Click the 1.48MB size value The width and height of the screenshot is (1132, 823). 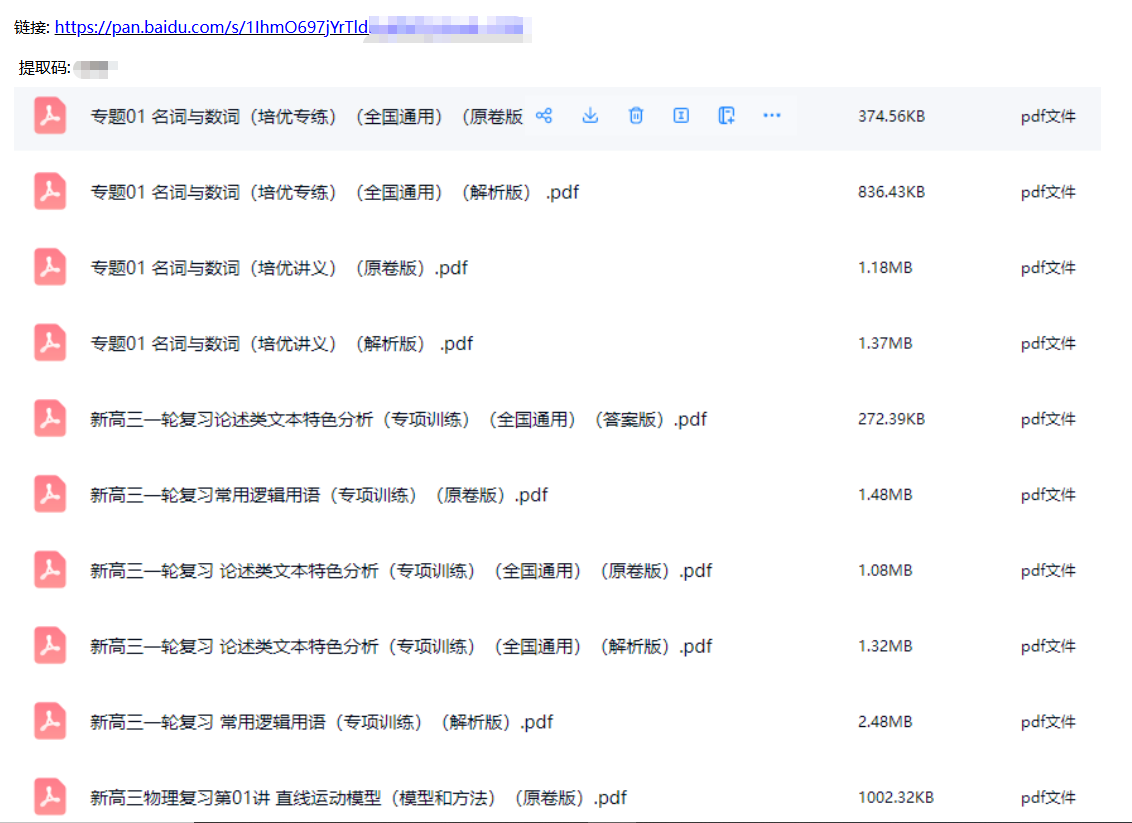[885, 495]
